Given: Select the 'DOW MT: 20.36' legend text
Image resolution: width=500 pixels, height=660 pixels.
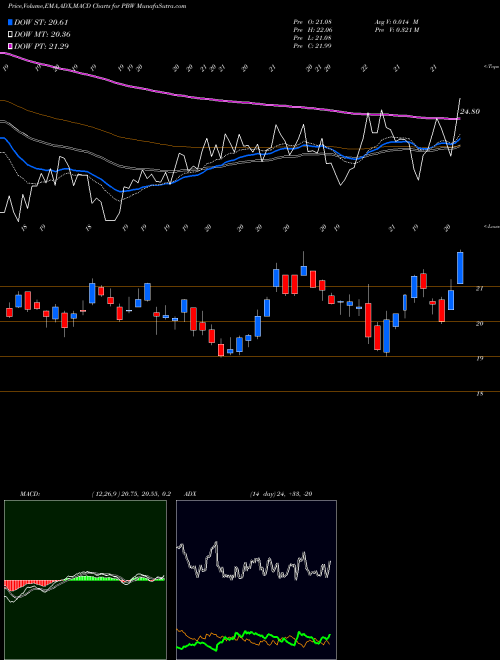Looking at the screenshot, I should point(42,35).
